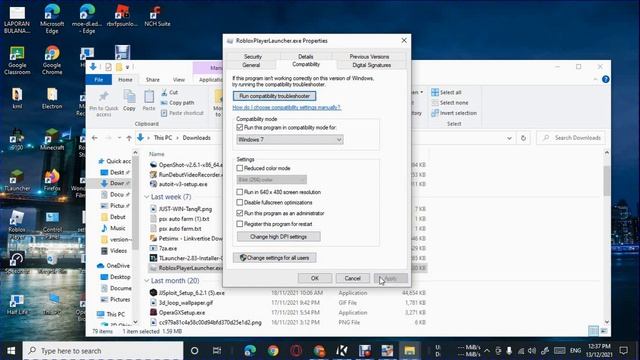
Task: Open NCH Suite desktop icon
Action: pos(157,16)
